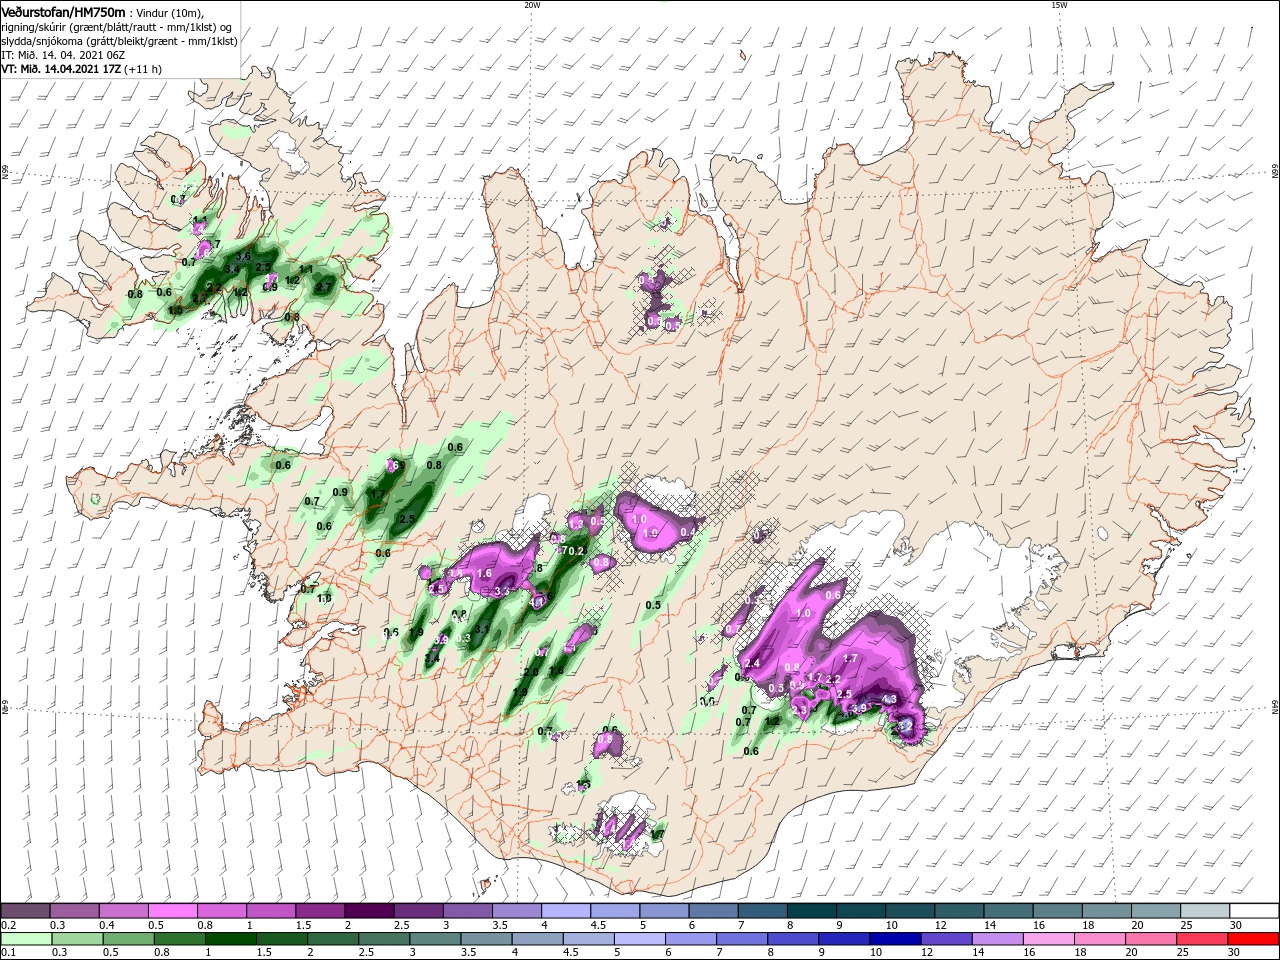Pick the grey-teal 16 snow-scale swatch
Screen dimensions: 1280x960
point(1057,910)
